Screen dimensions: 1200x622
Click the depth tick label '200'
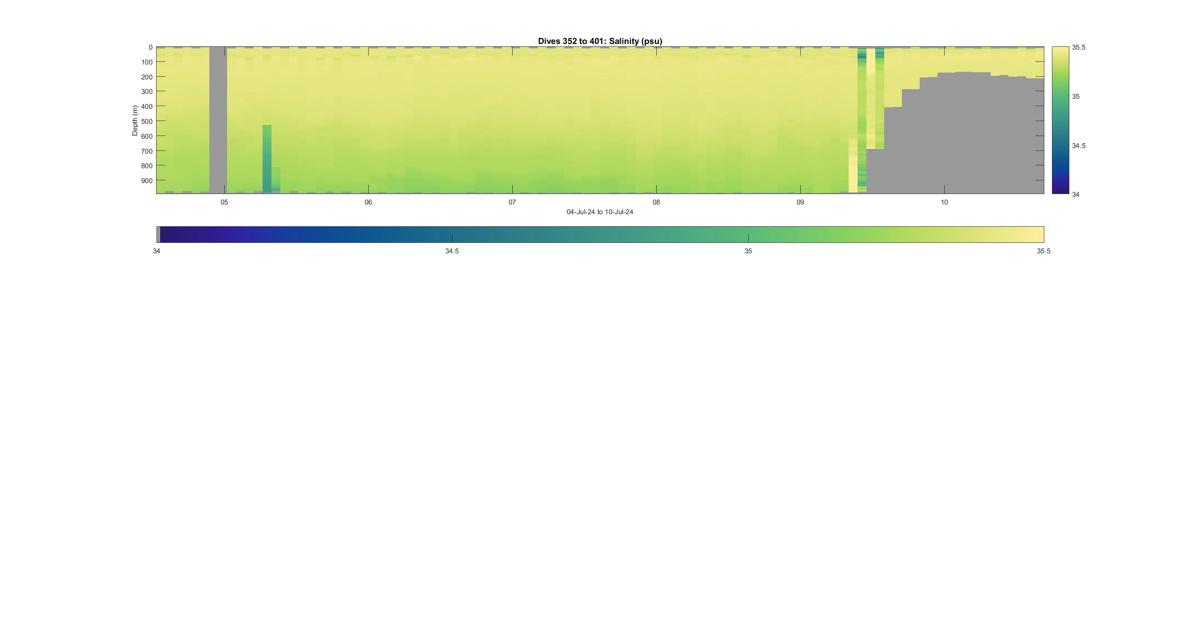[x=146, y=77]
